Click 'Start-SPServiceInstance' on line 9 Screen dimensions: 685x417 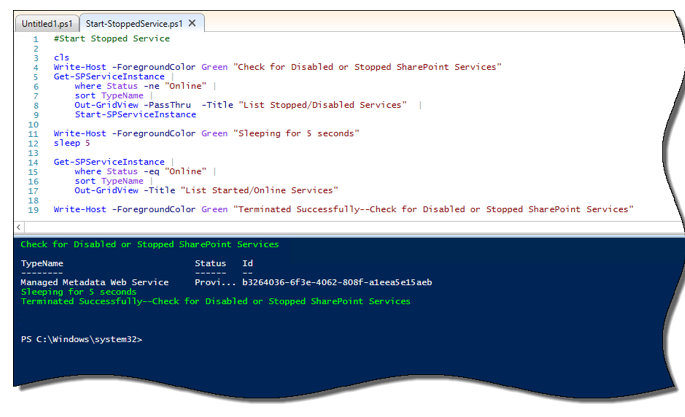135,114
